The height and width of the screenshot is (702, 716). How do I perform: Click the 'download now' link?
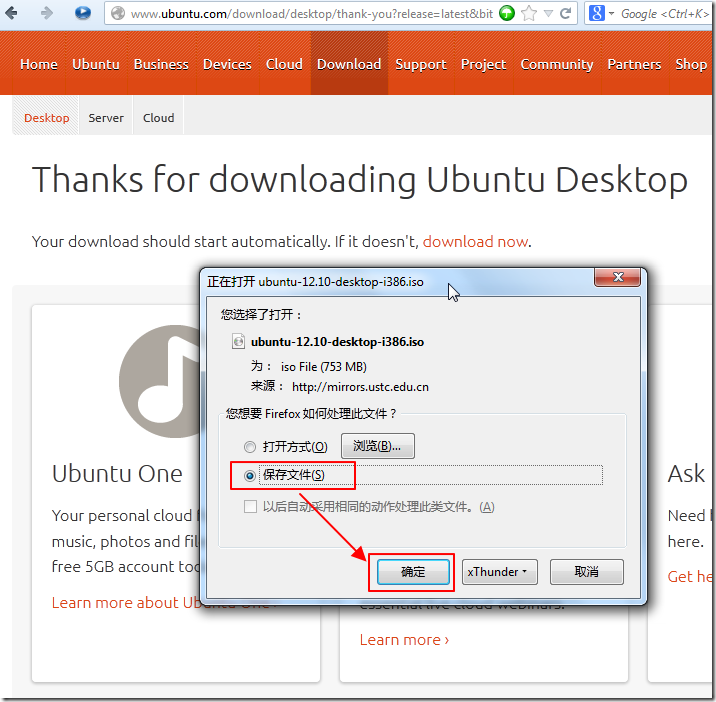click(x=475, y=241)
